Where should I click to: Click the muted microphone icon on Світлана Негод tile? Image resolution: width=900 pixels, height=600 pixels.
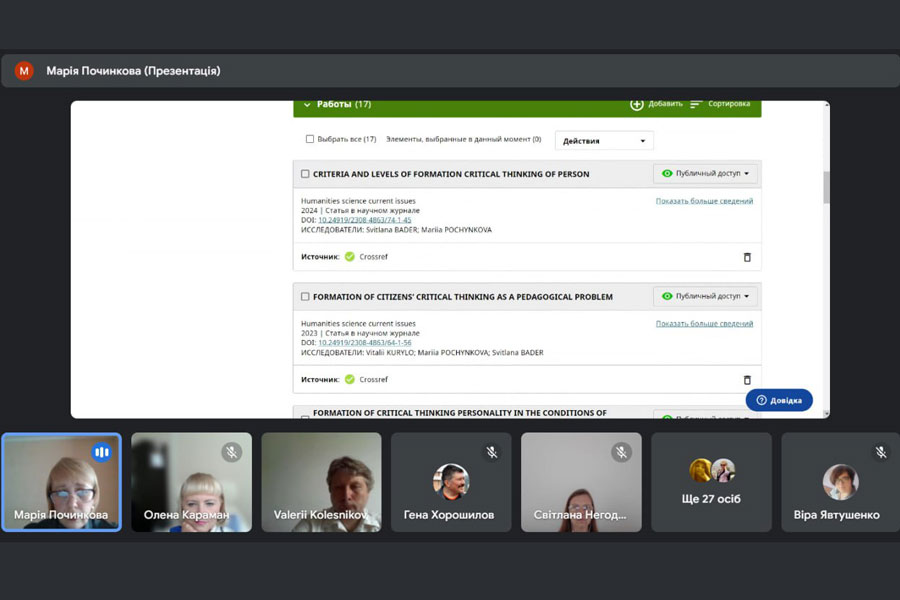point(621,452)
